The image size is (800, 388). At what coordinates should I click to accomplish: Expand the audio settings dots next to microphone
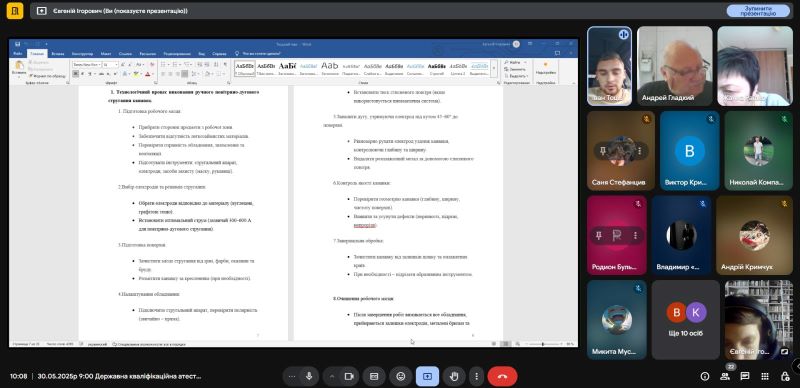[x=292, y=376]
